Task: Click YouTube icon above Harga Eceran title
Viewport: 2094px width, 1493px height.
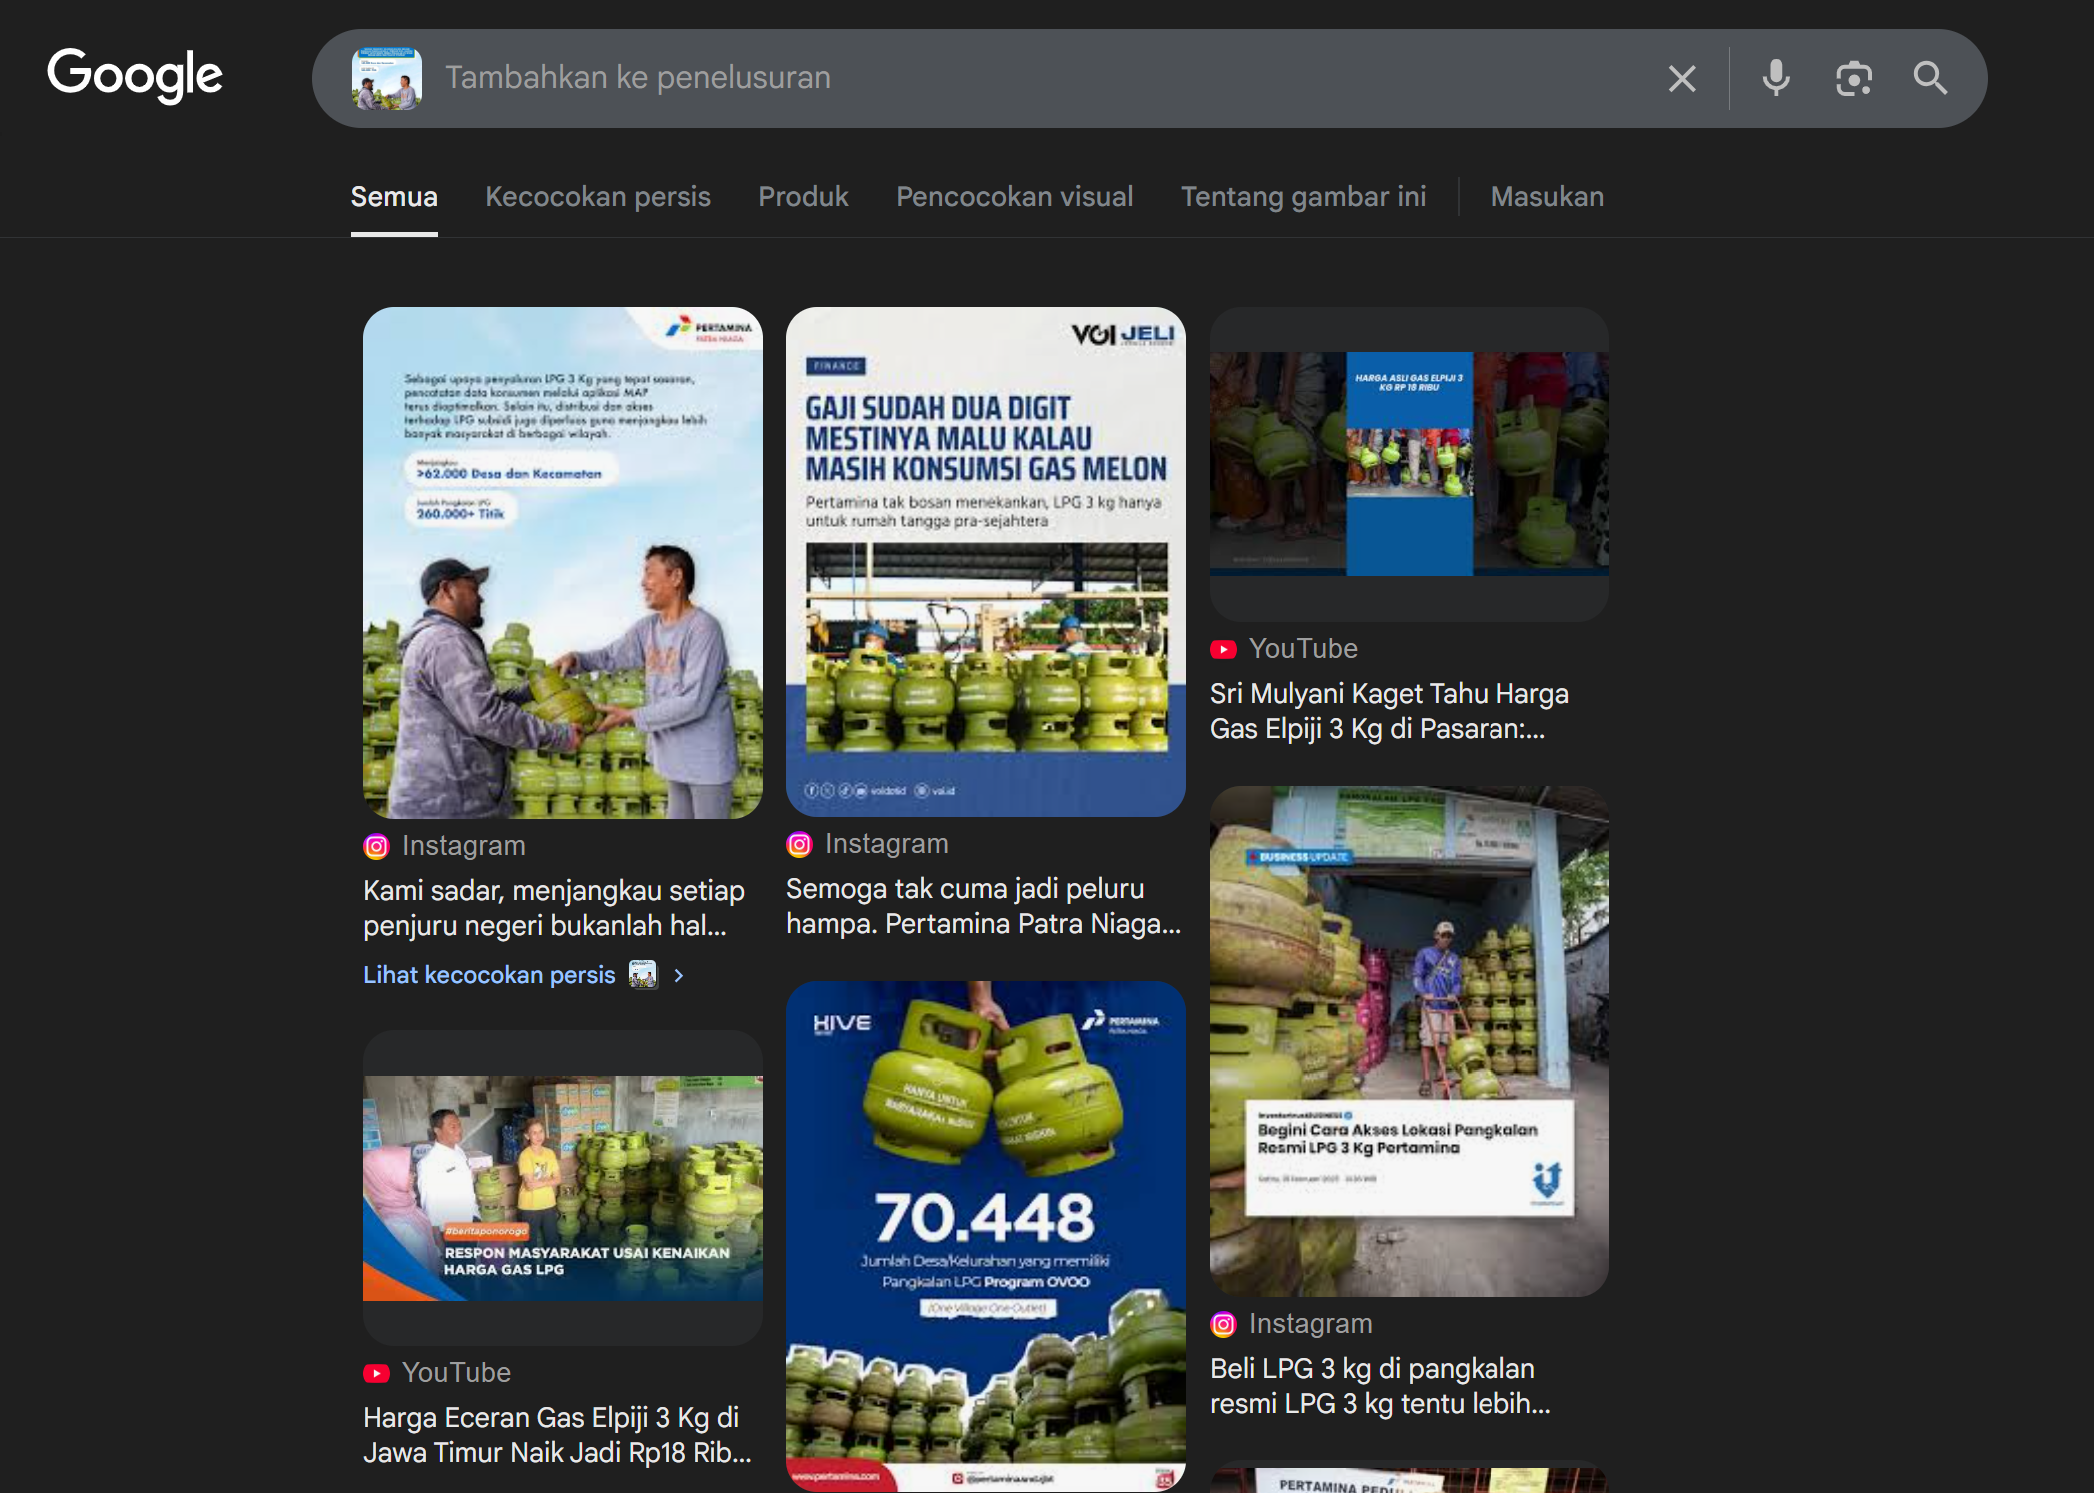Action: tap(376, 1373)
